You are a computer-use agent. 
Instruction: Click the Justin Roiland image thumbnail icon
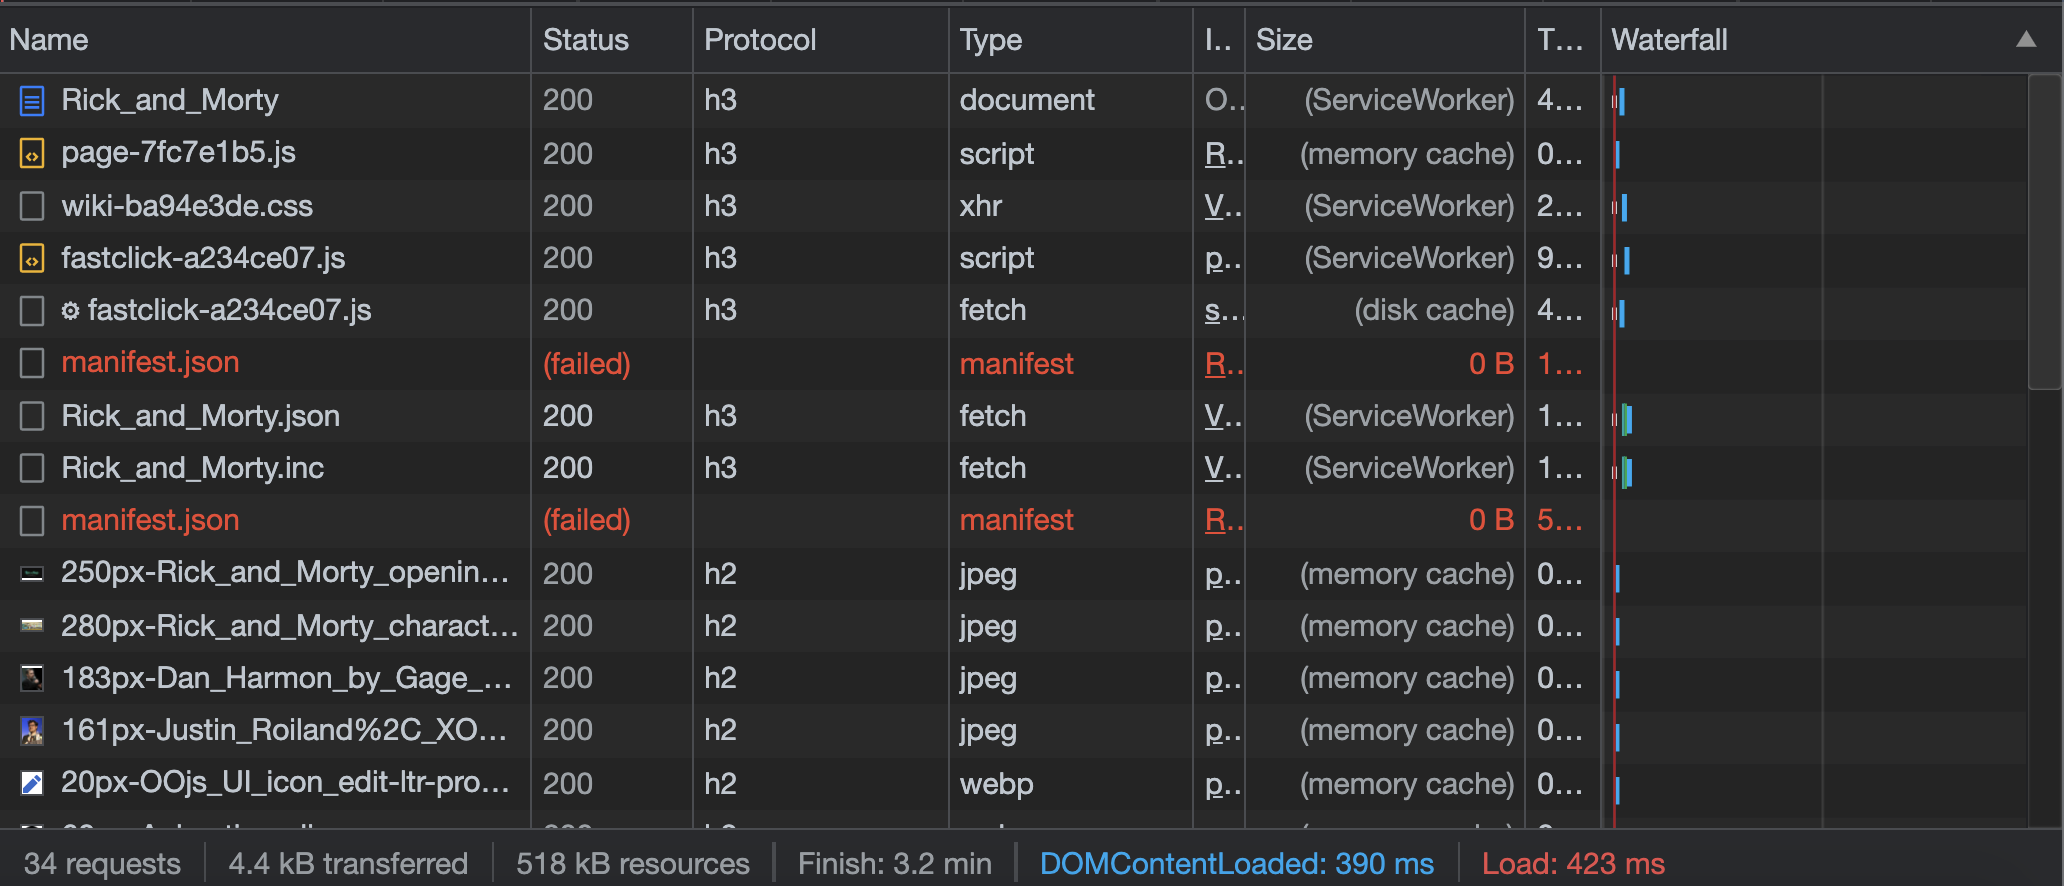pos(32,731)
